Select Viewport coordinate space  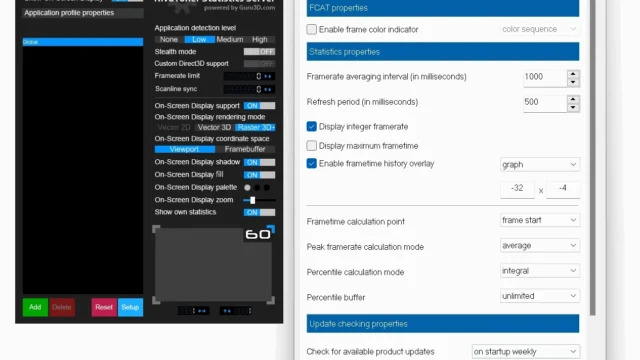coord(184,149)
